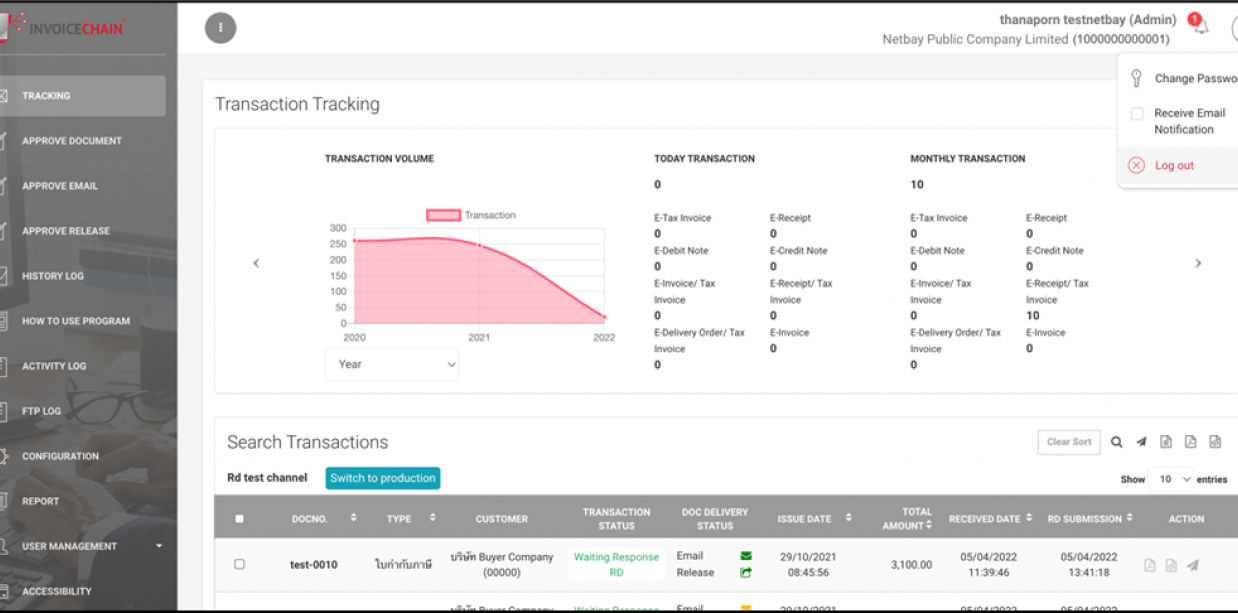Click the send icon in test-0010 action column

(1193, 565)
